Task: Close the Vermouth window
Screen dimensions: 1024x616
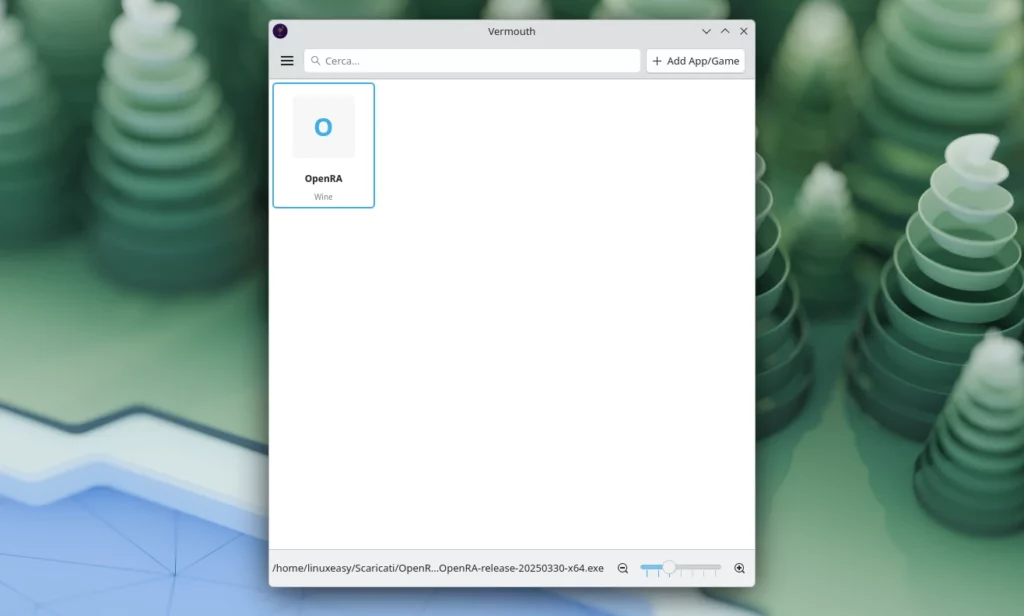Action: coord(743,31)
